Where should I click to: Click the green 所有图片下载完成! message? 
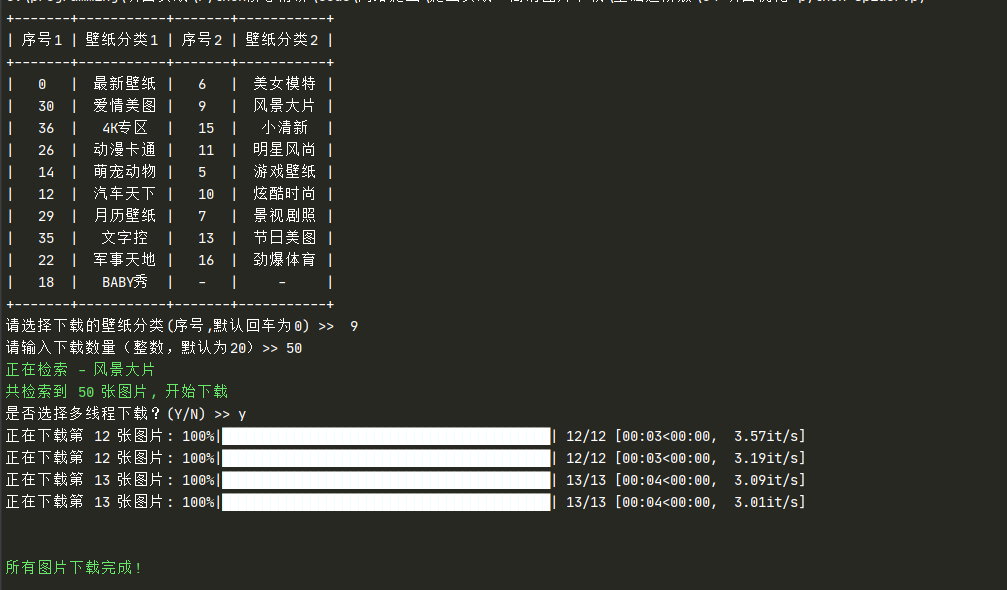click(73, 568)
